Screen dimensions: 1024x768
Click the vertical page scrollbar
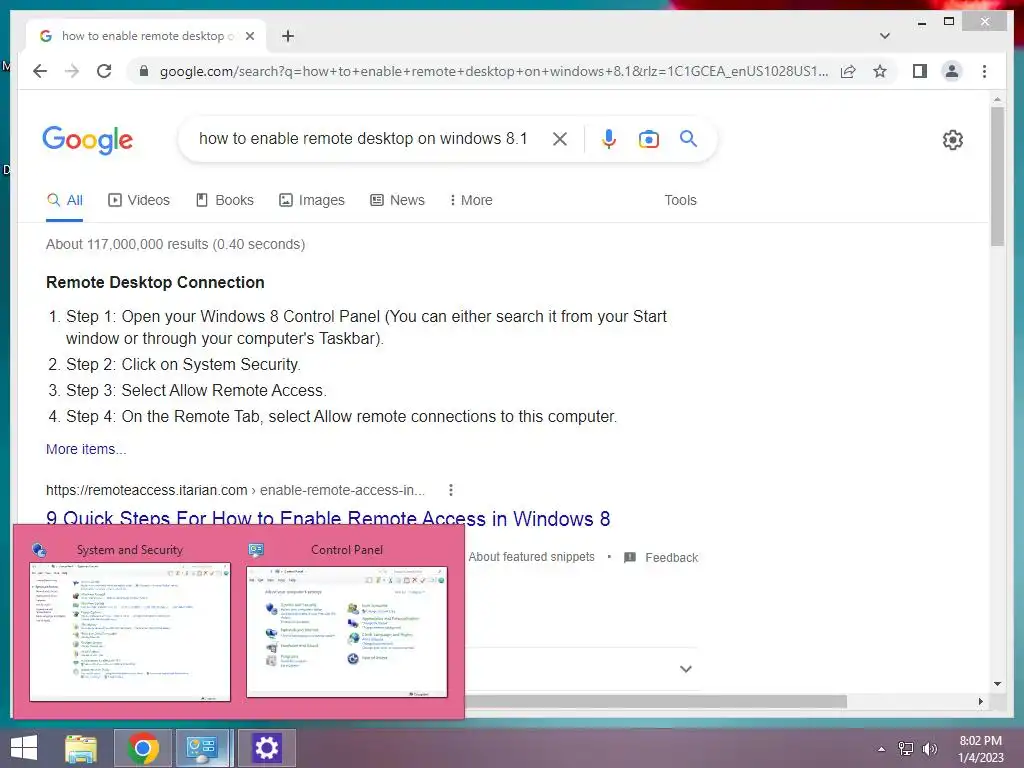[997, 176]
